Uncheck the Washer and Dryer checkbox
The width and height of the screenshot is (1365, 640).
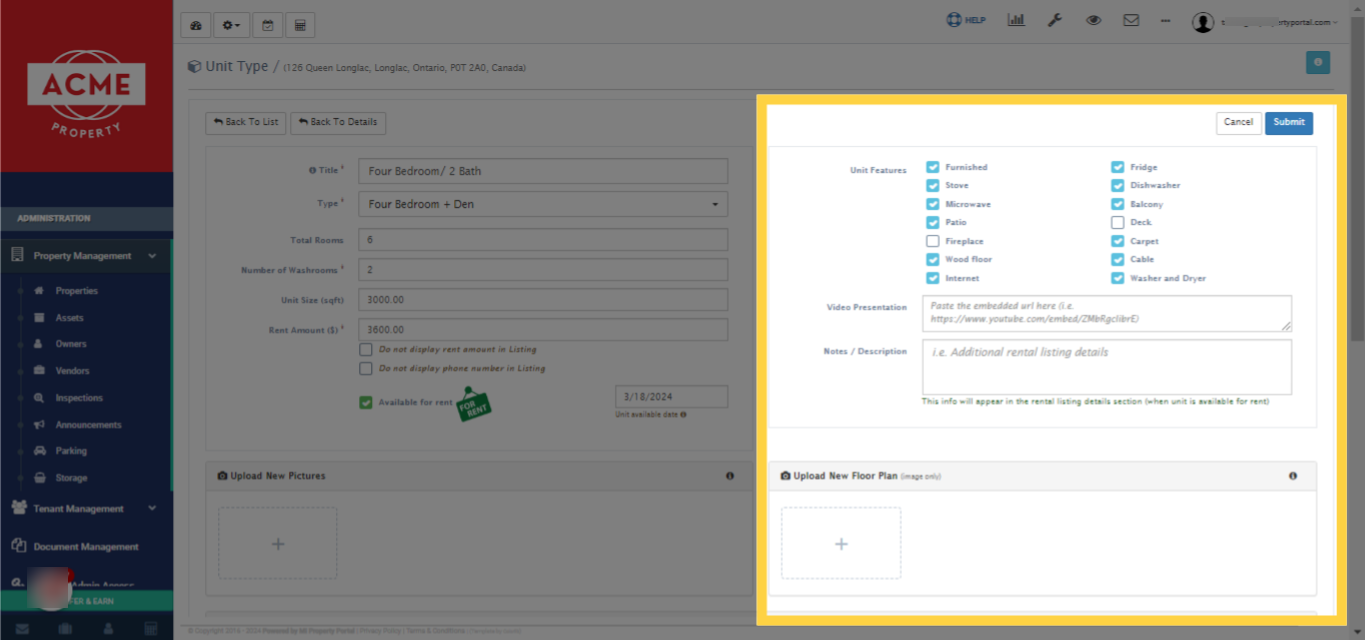coord(1117,278)
